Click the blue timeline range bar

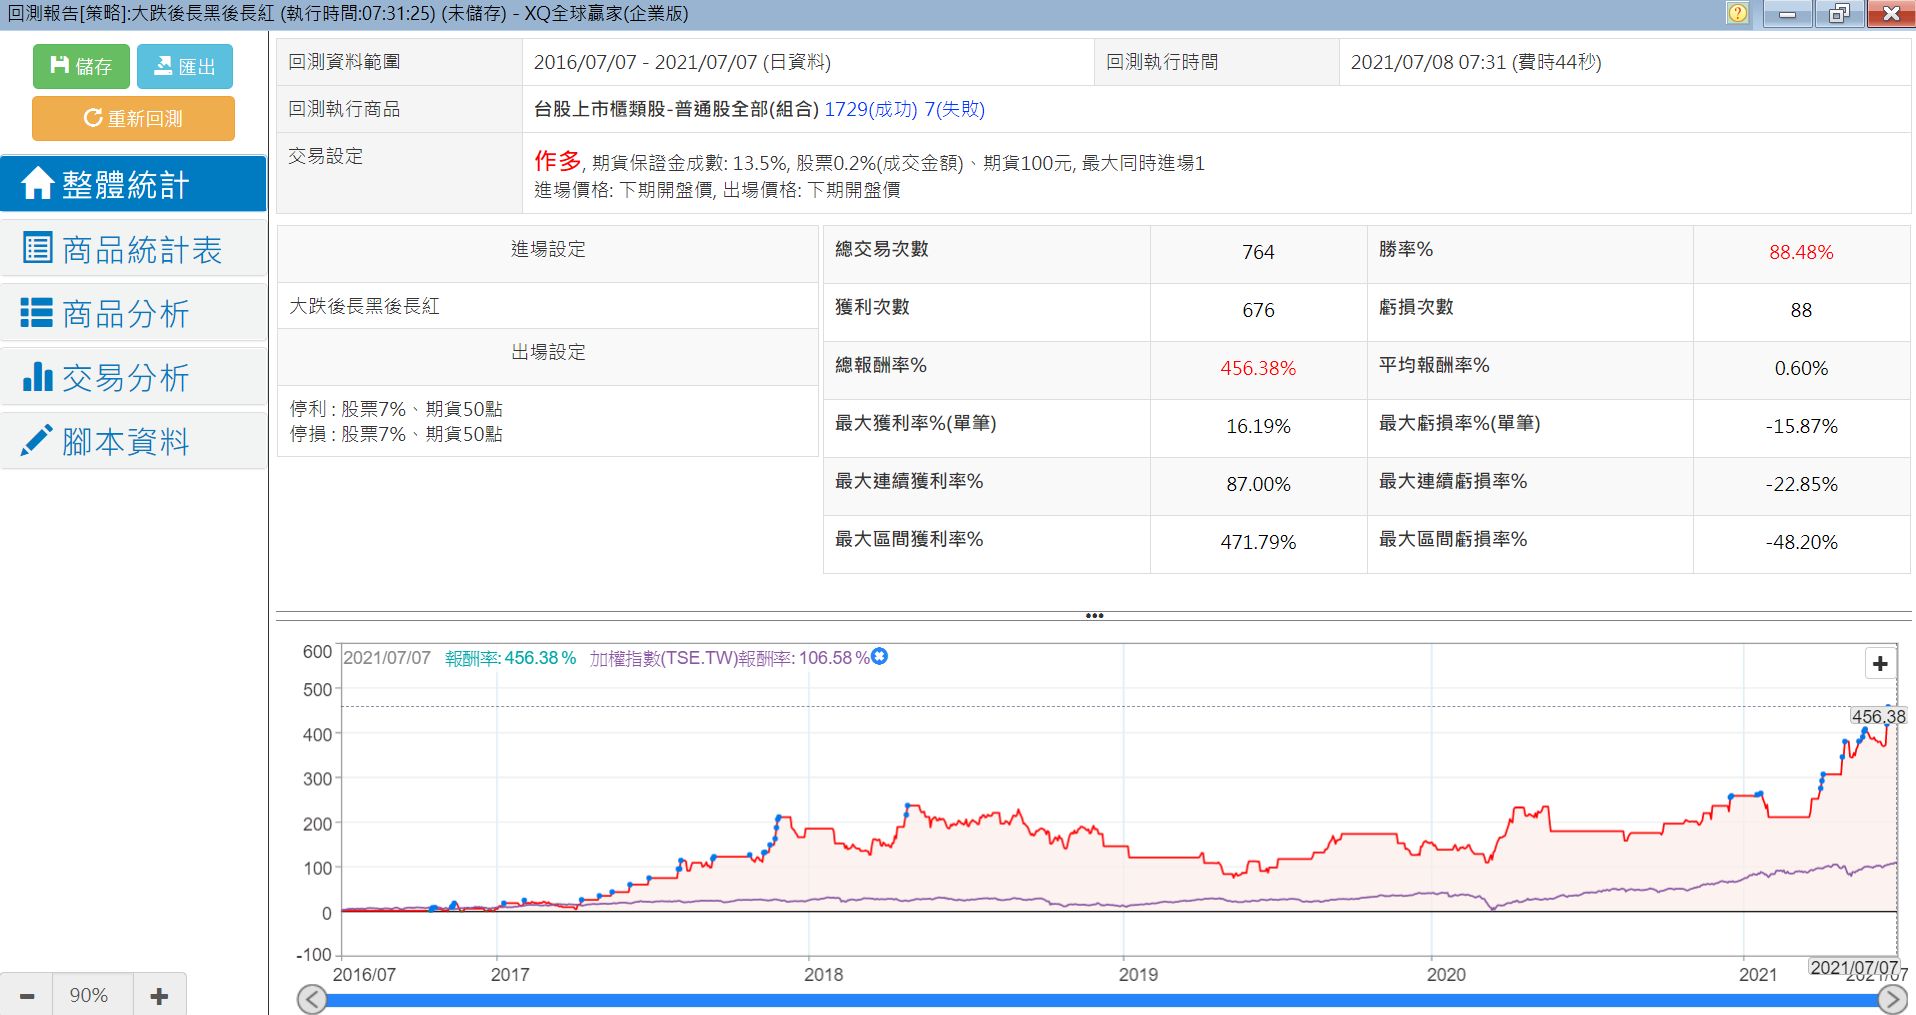pyautogui.click(x=1100, y=1000)
